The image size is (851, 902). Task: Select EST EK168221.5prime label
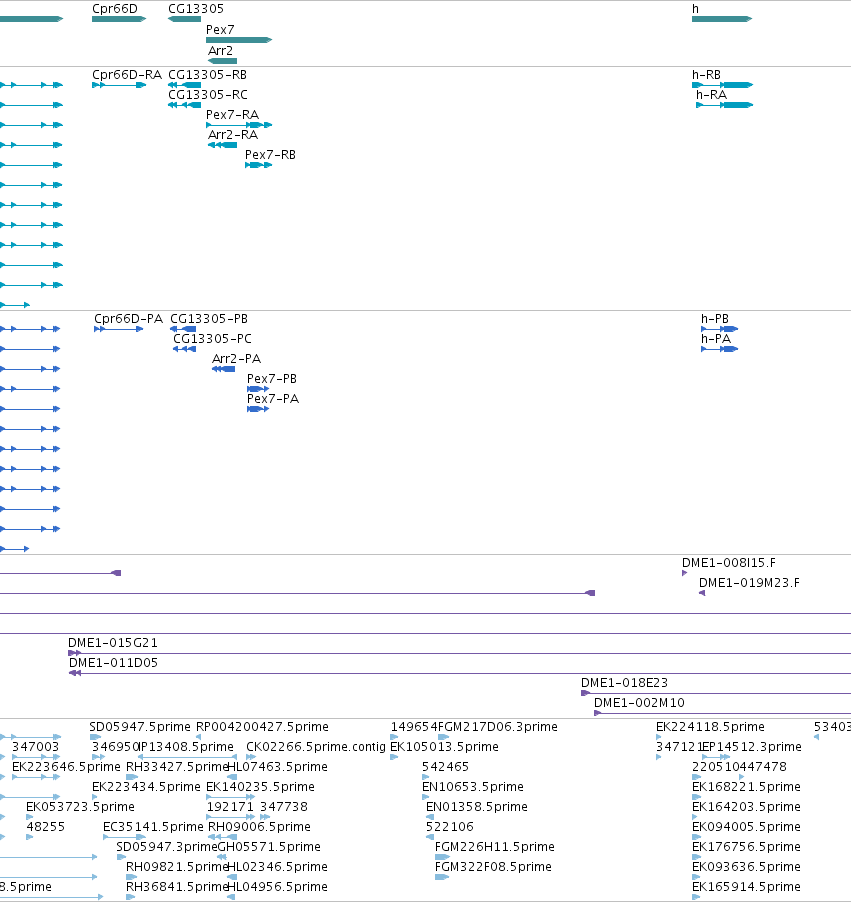click(x=746, y=786)
